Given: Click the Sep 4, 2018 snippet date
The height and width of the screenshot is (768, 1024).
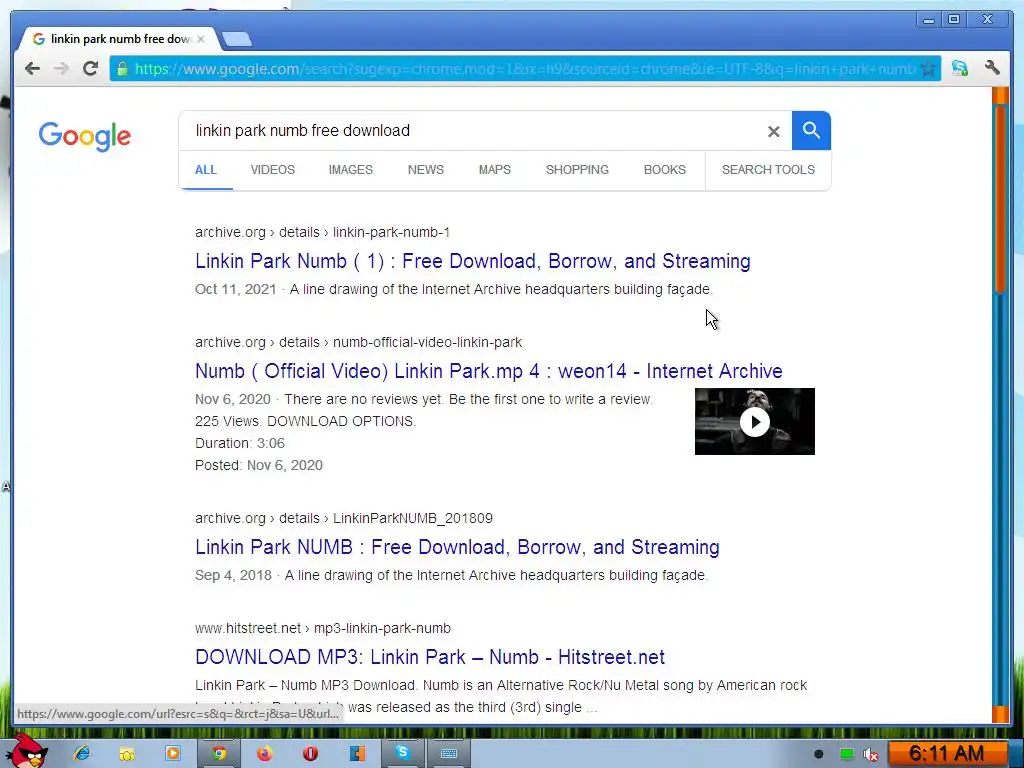Looking at the screenshot, I should coord(233,575).
